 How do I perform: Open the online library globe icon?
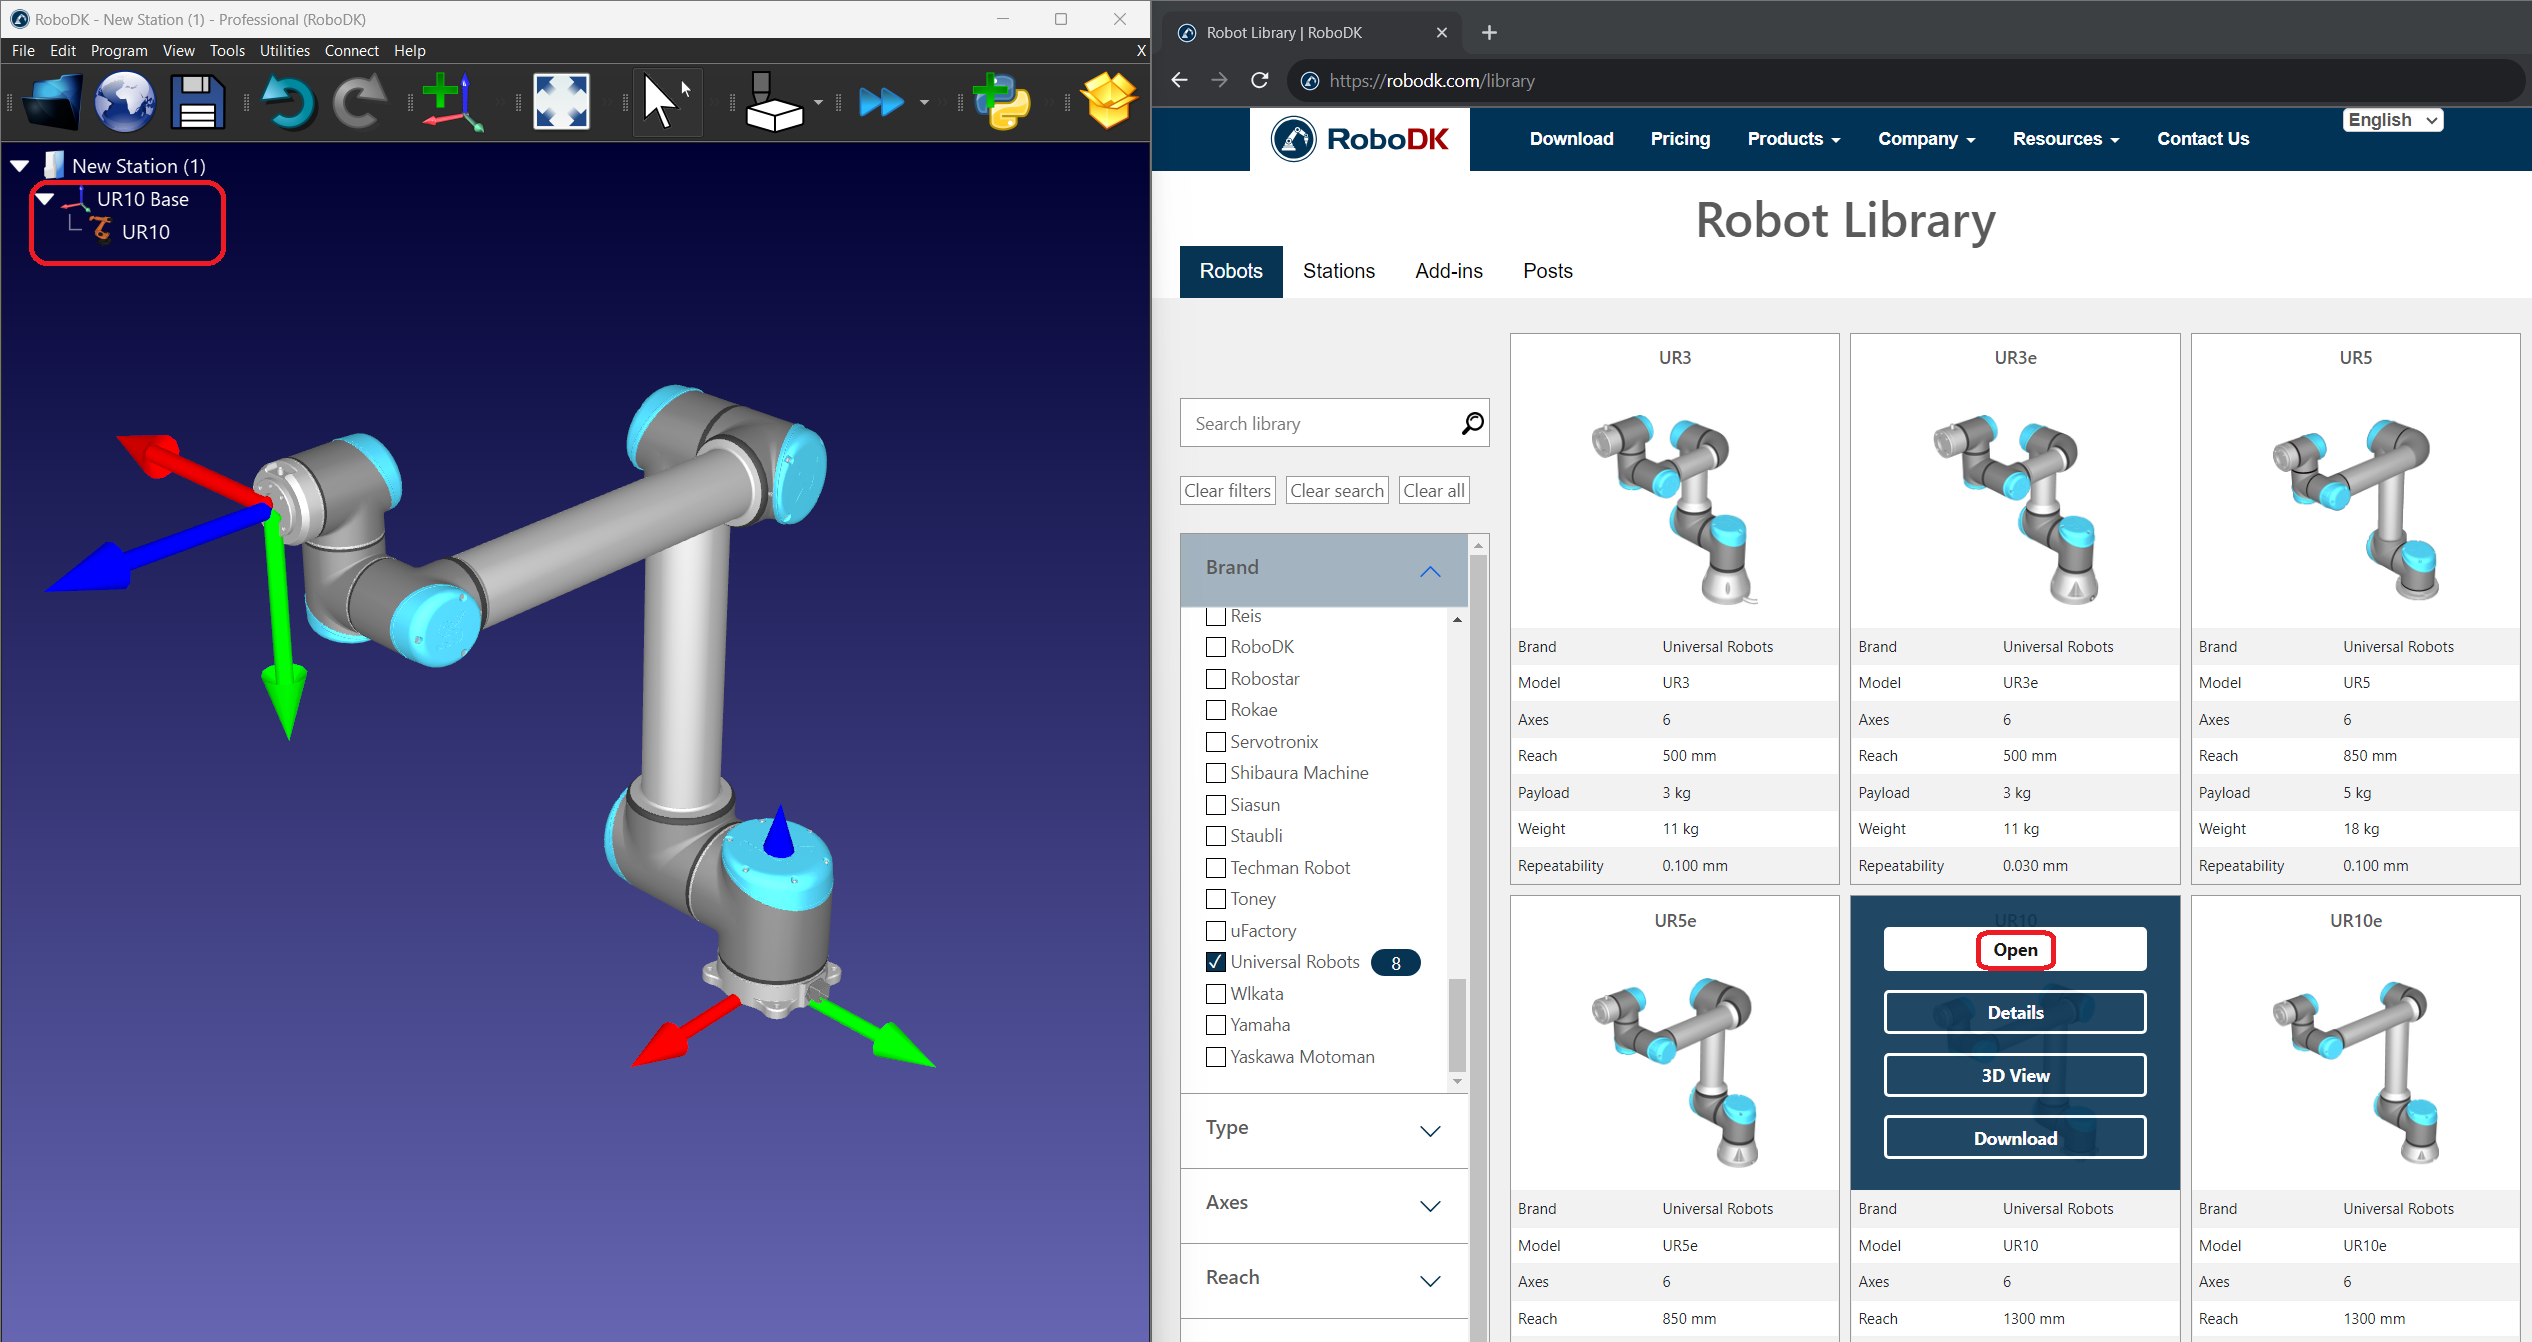click(x=124, y=102)
